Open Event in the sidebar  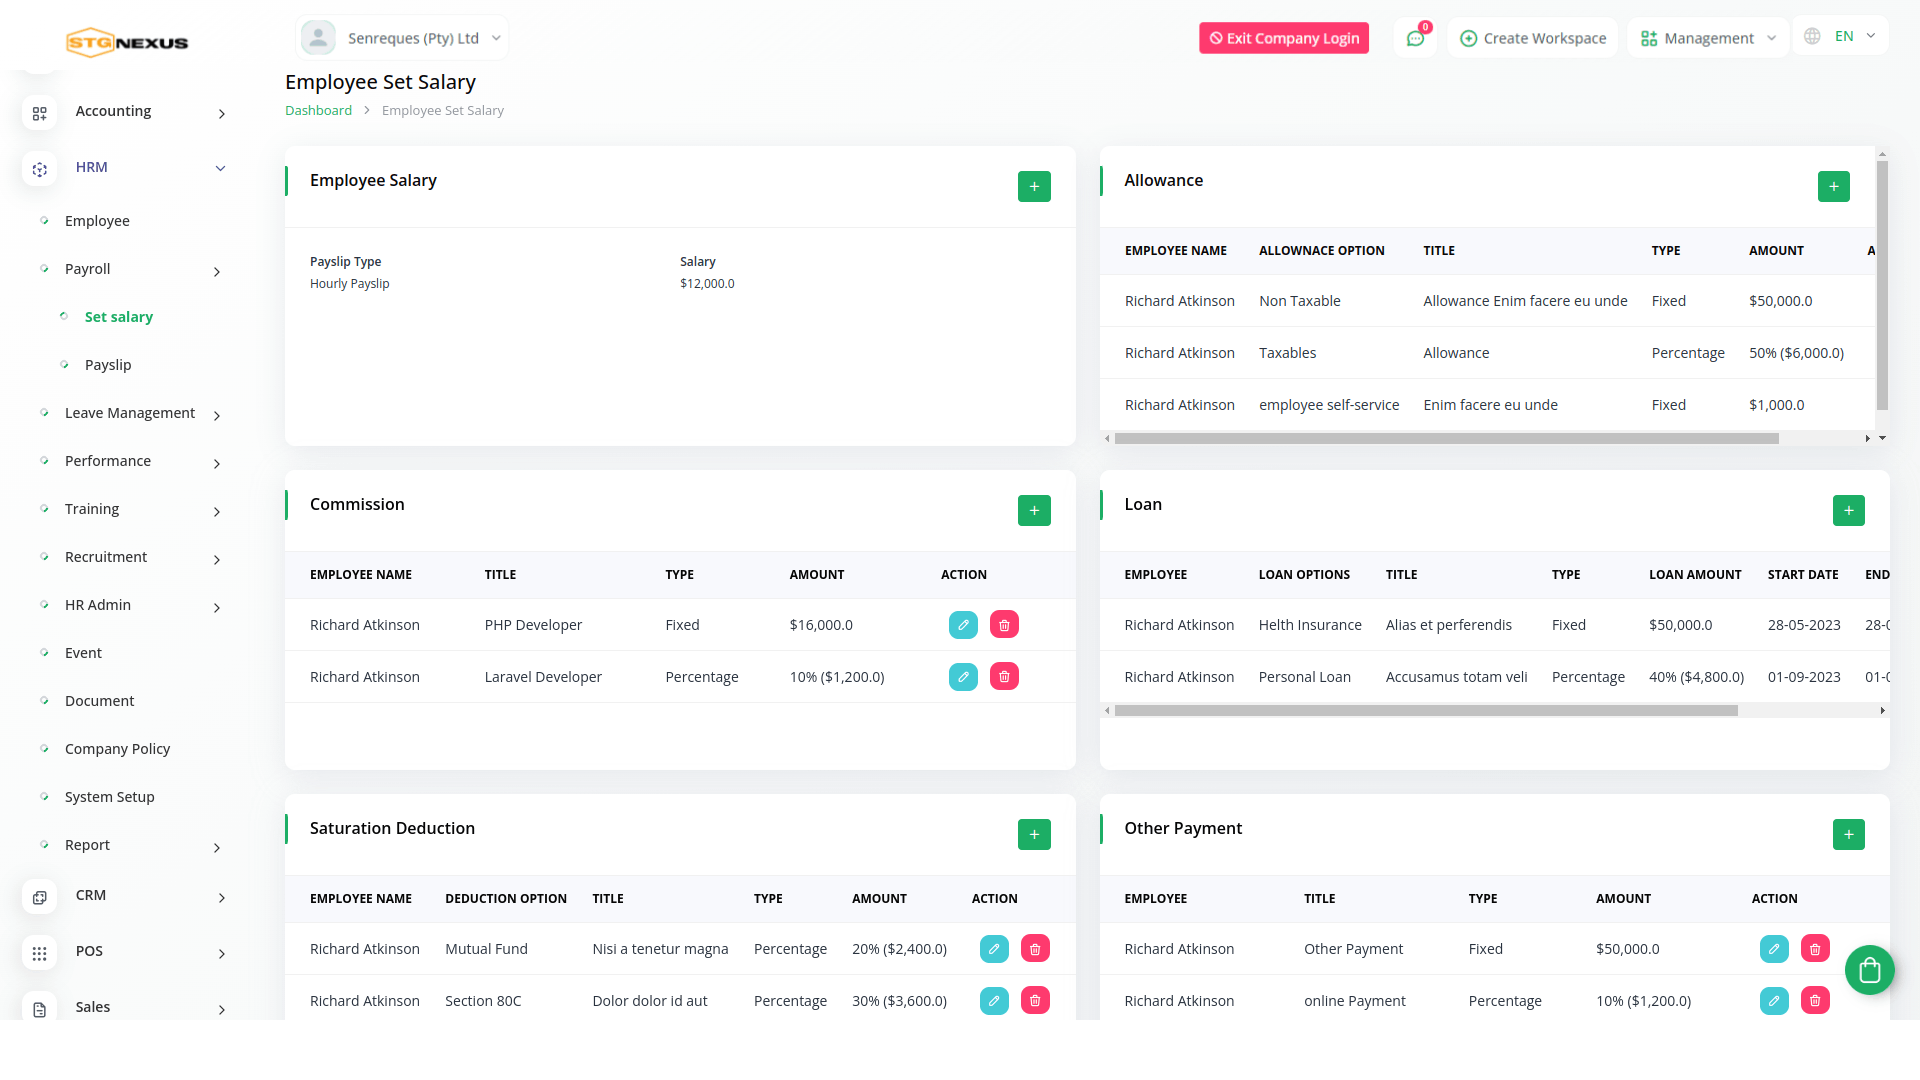83,653
